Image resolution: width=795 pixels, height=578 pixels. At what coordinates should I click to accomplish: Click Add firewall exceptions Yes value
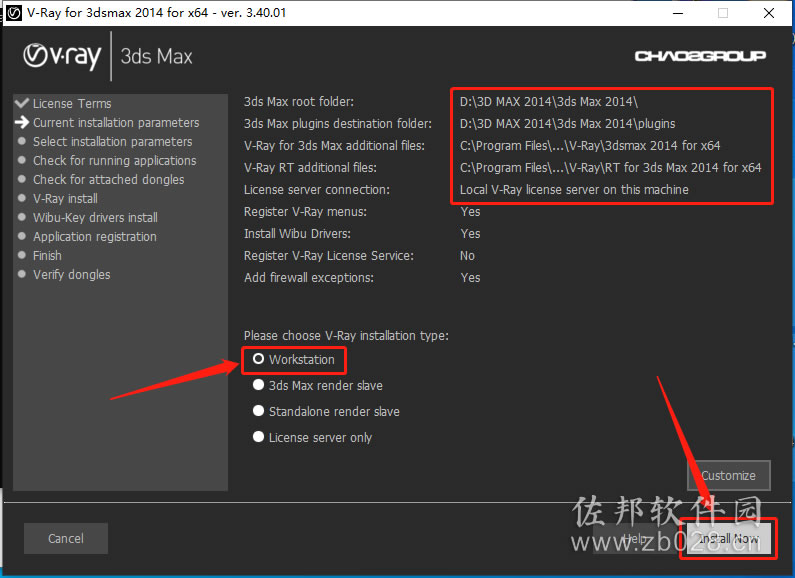[x=470, y=278]
